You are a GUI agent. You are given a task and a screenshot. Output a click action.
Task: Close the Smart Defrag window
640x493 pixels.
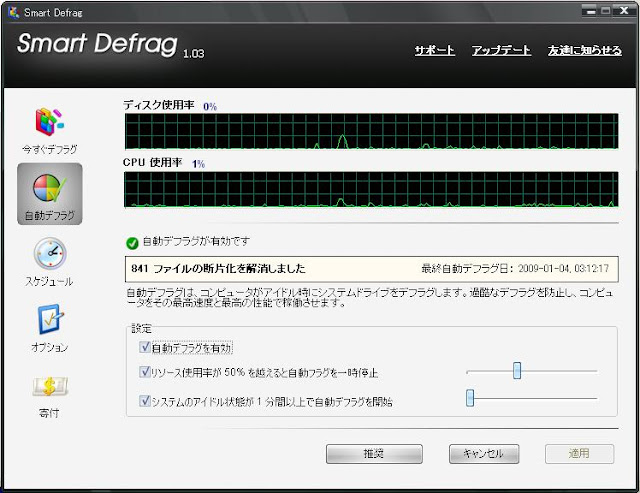[x=624, y=11]
